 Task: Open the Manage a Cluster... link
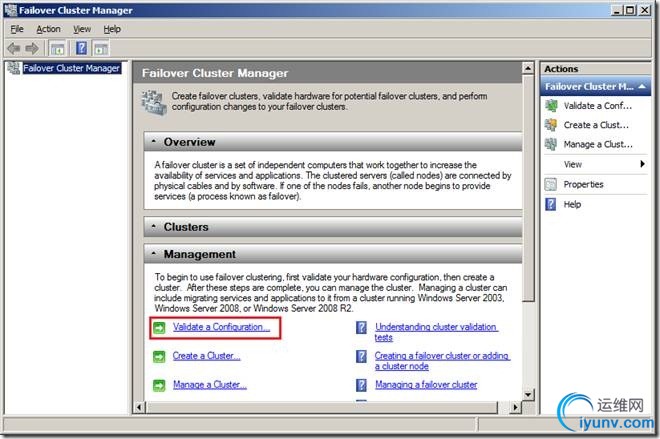coord(210,385)
